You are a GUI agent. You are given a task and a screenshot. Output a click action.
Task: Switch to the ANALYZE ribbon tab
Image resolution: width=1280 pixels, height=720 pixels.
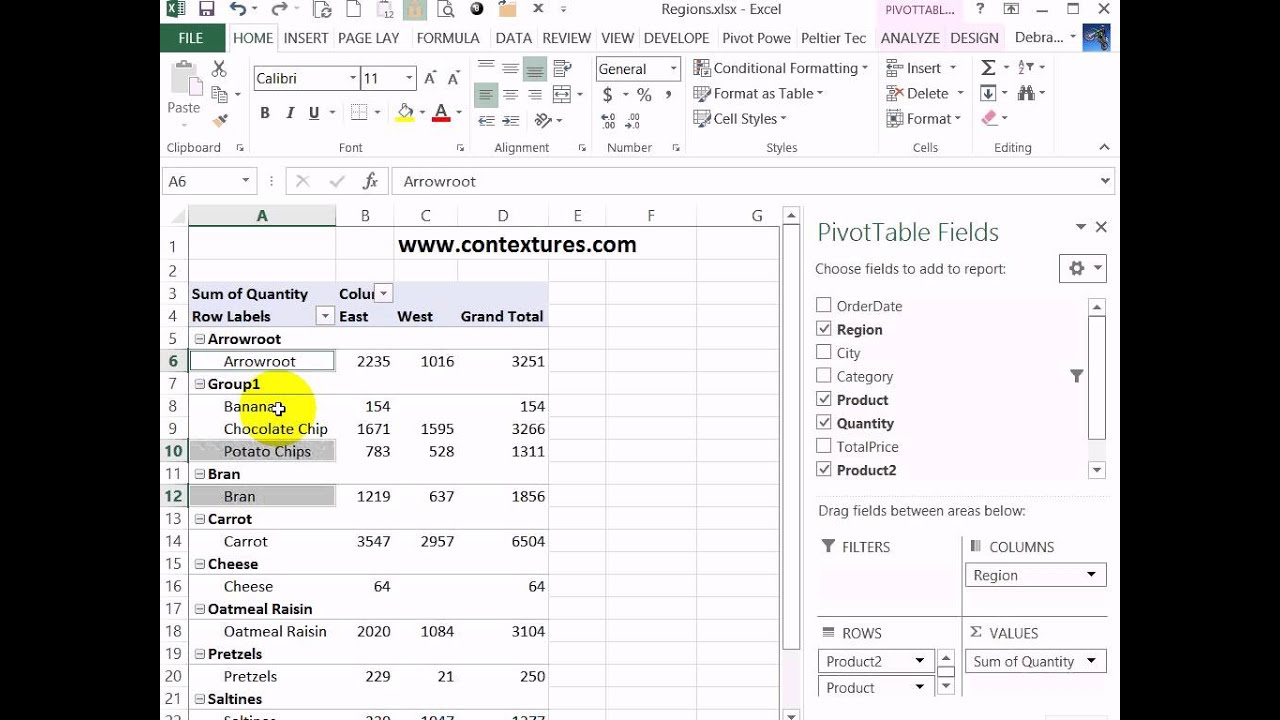coord(909,38)
